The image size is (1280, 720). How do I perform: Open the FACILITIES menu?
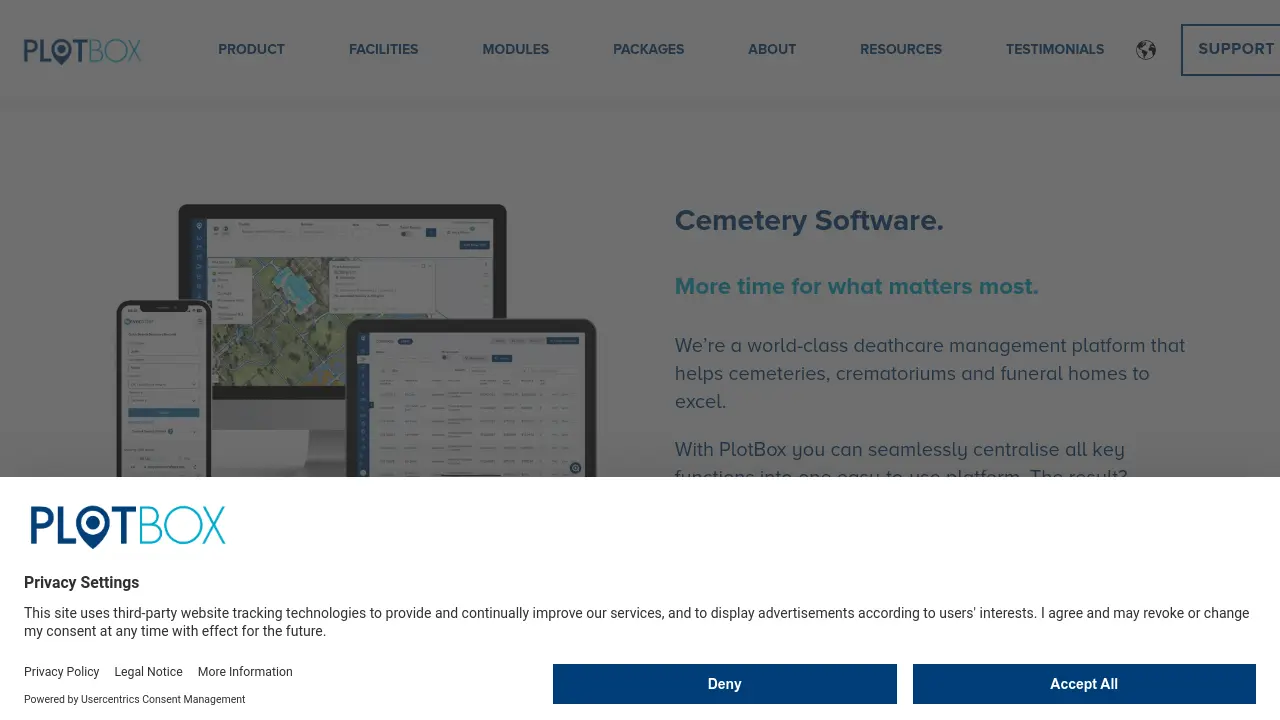coord(383,49)
